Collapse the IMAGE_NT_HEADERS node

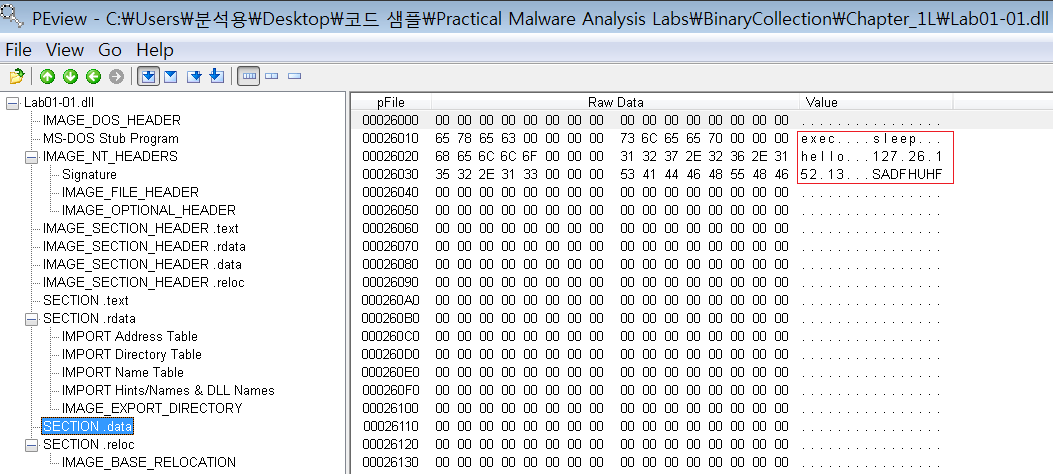(x=31, y=156)
